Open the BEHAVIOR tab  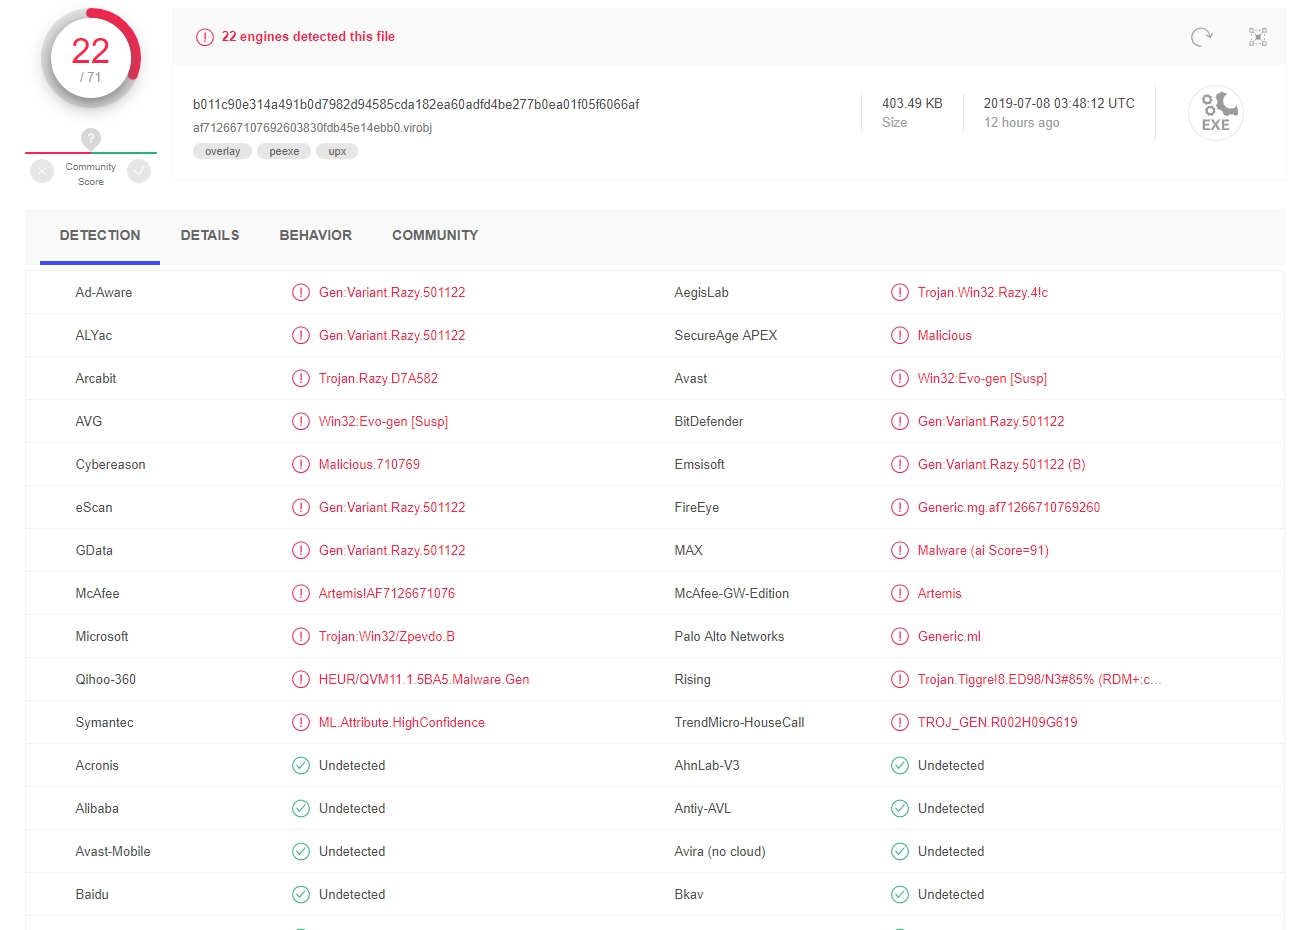[x=316, y=235]
